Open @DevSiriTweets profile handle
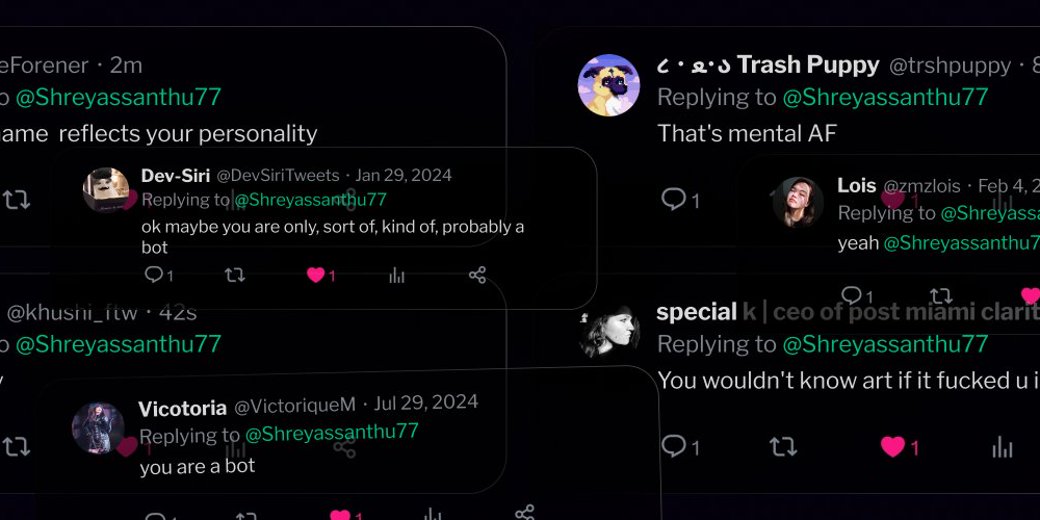 (278, 176)
